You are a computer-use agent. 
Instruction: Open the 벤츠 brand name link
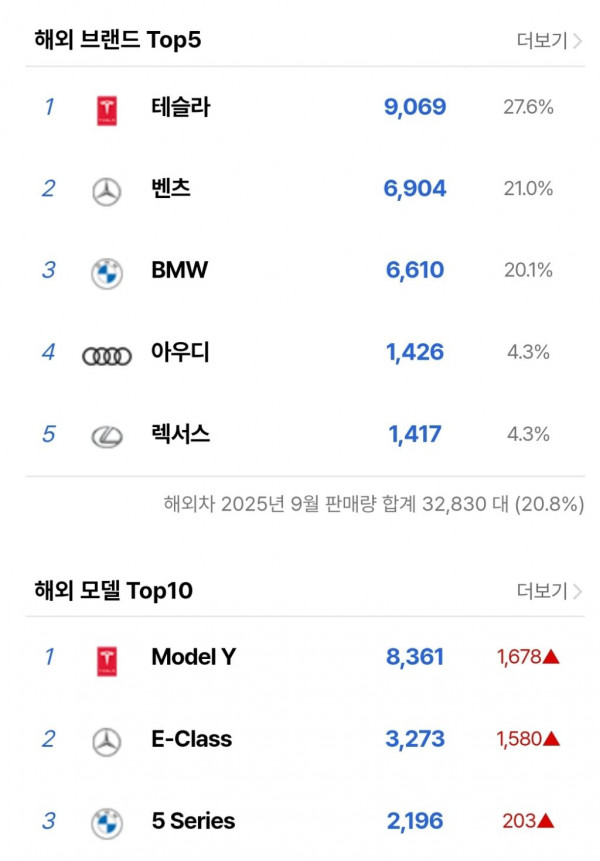(172, 189)
